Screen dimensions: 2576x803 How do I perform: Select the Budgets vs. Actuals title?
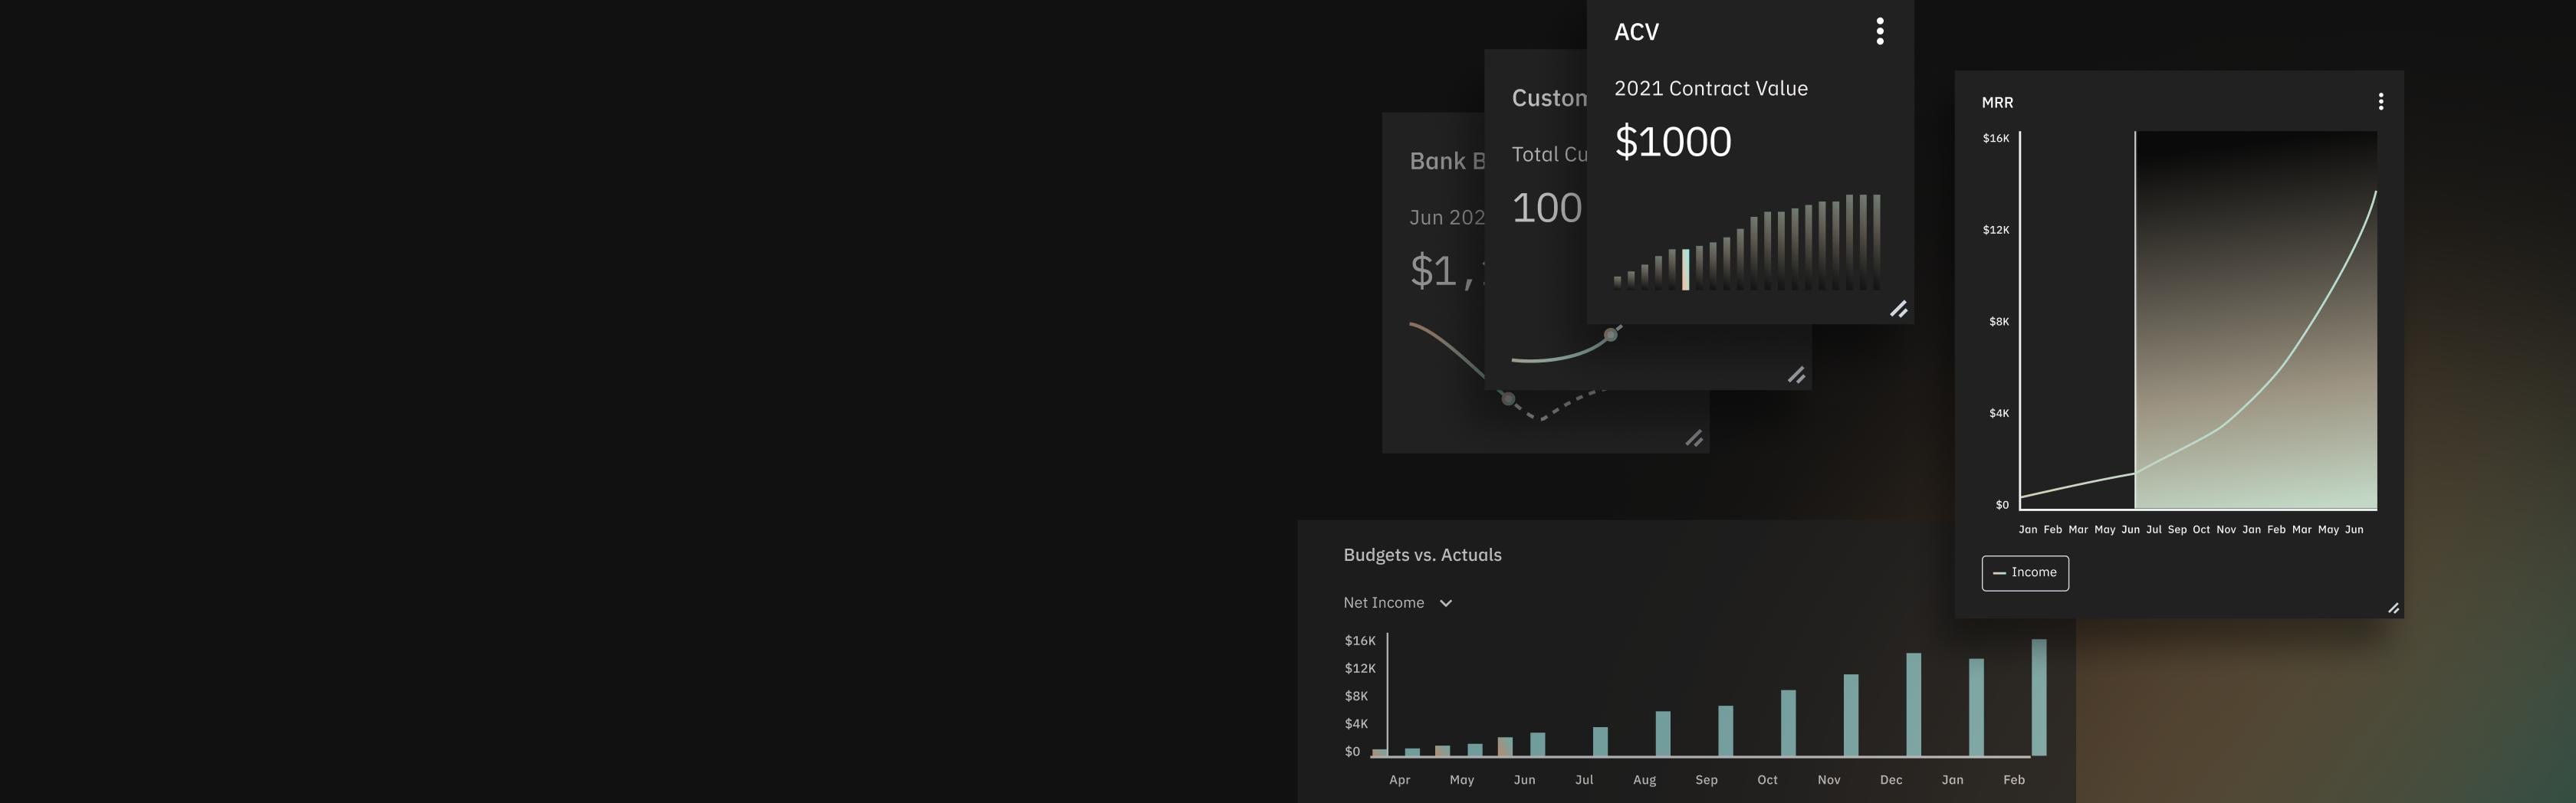pos(1422,555)
